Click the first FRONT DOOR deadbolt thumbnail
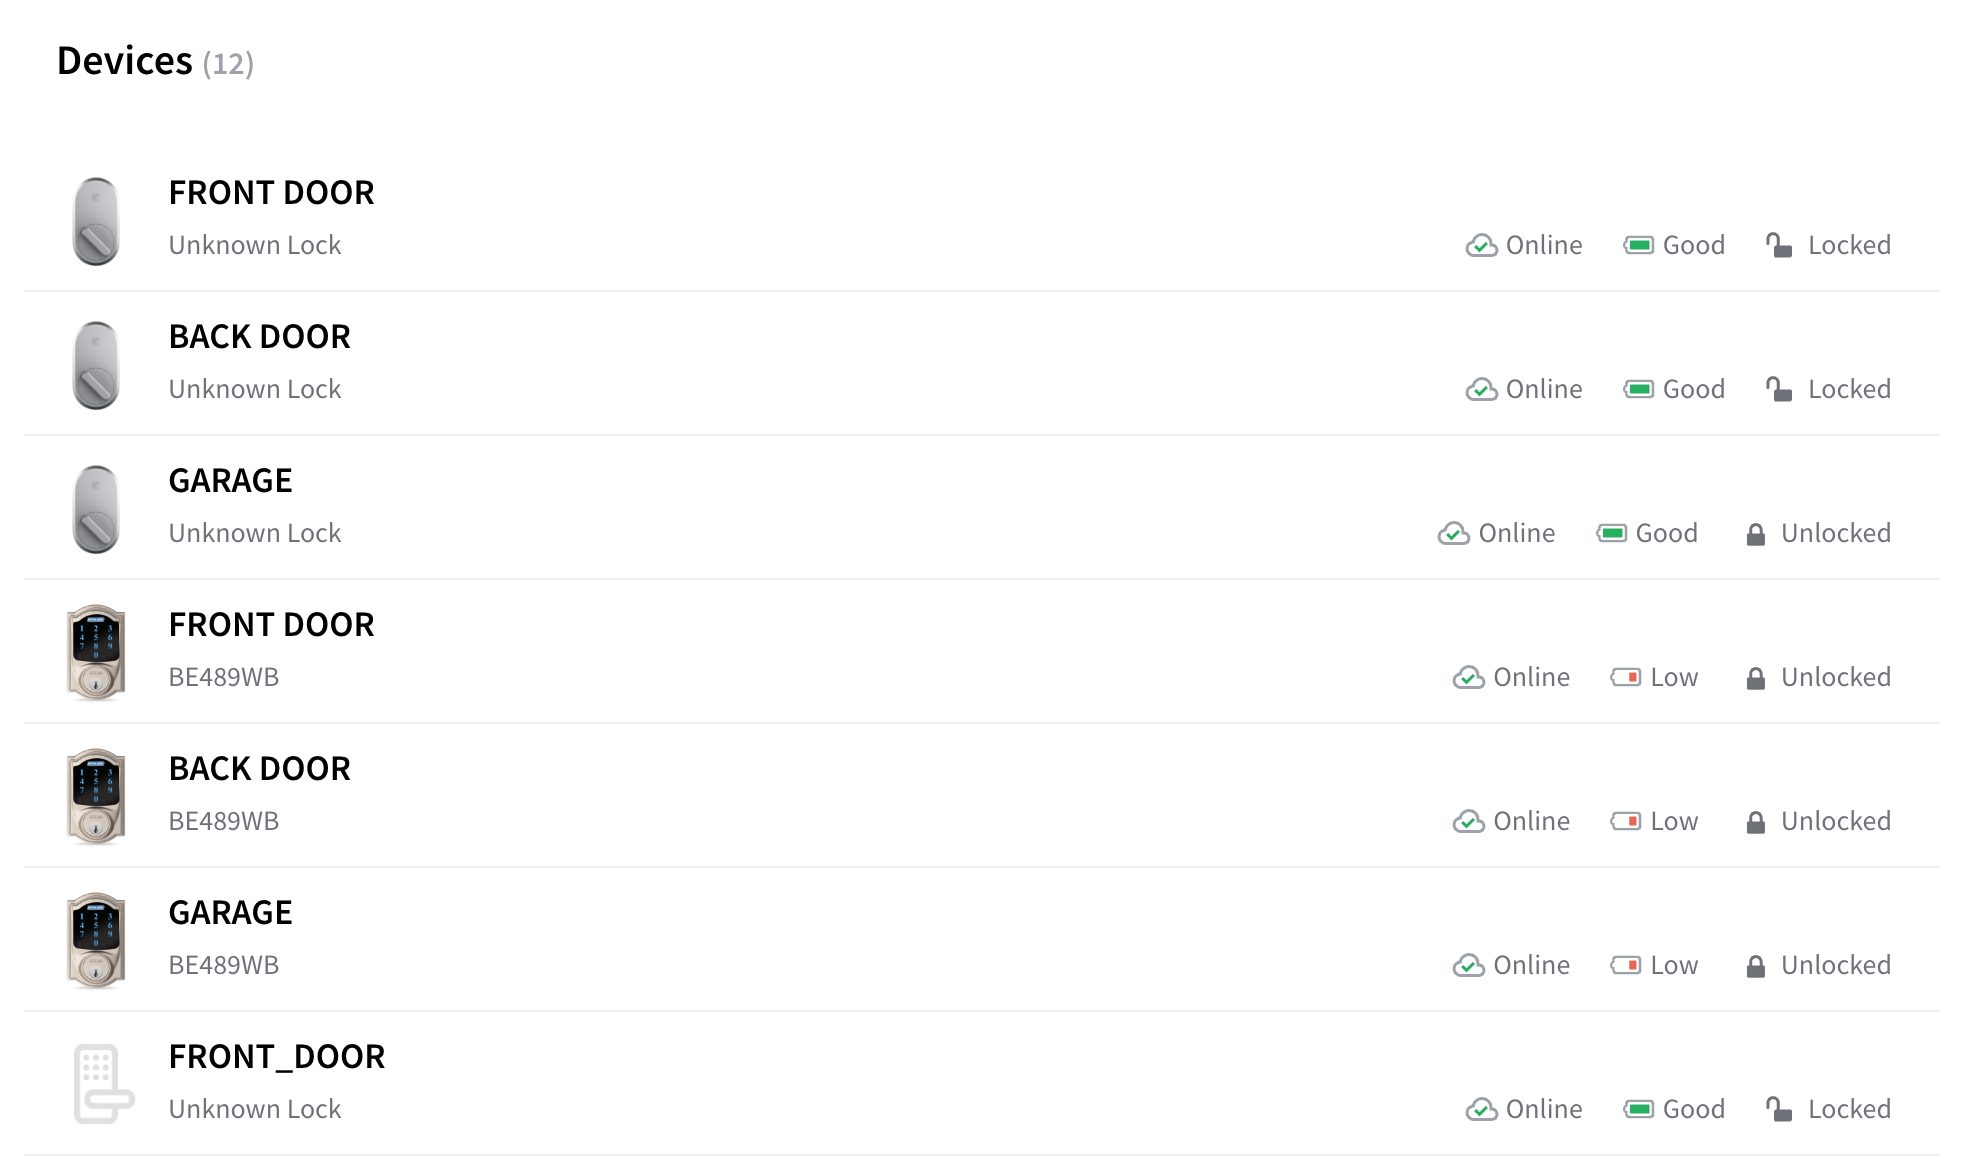Viewport: 1976px width, 1166px height. (x=96, y=221)
